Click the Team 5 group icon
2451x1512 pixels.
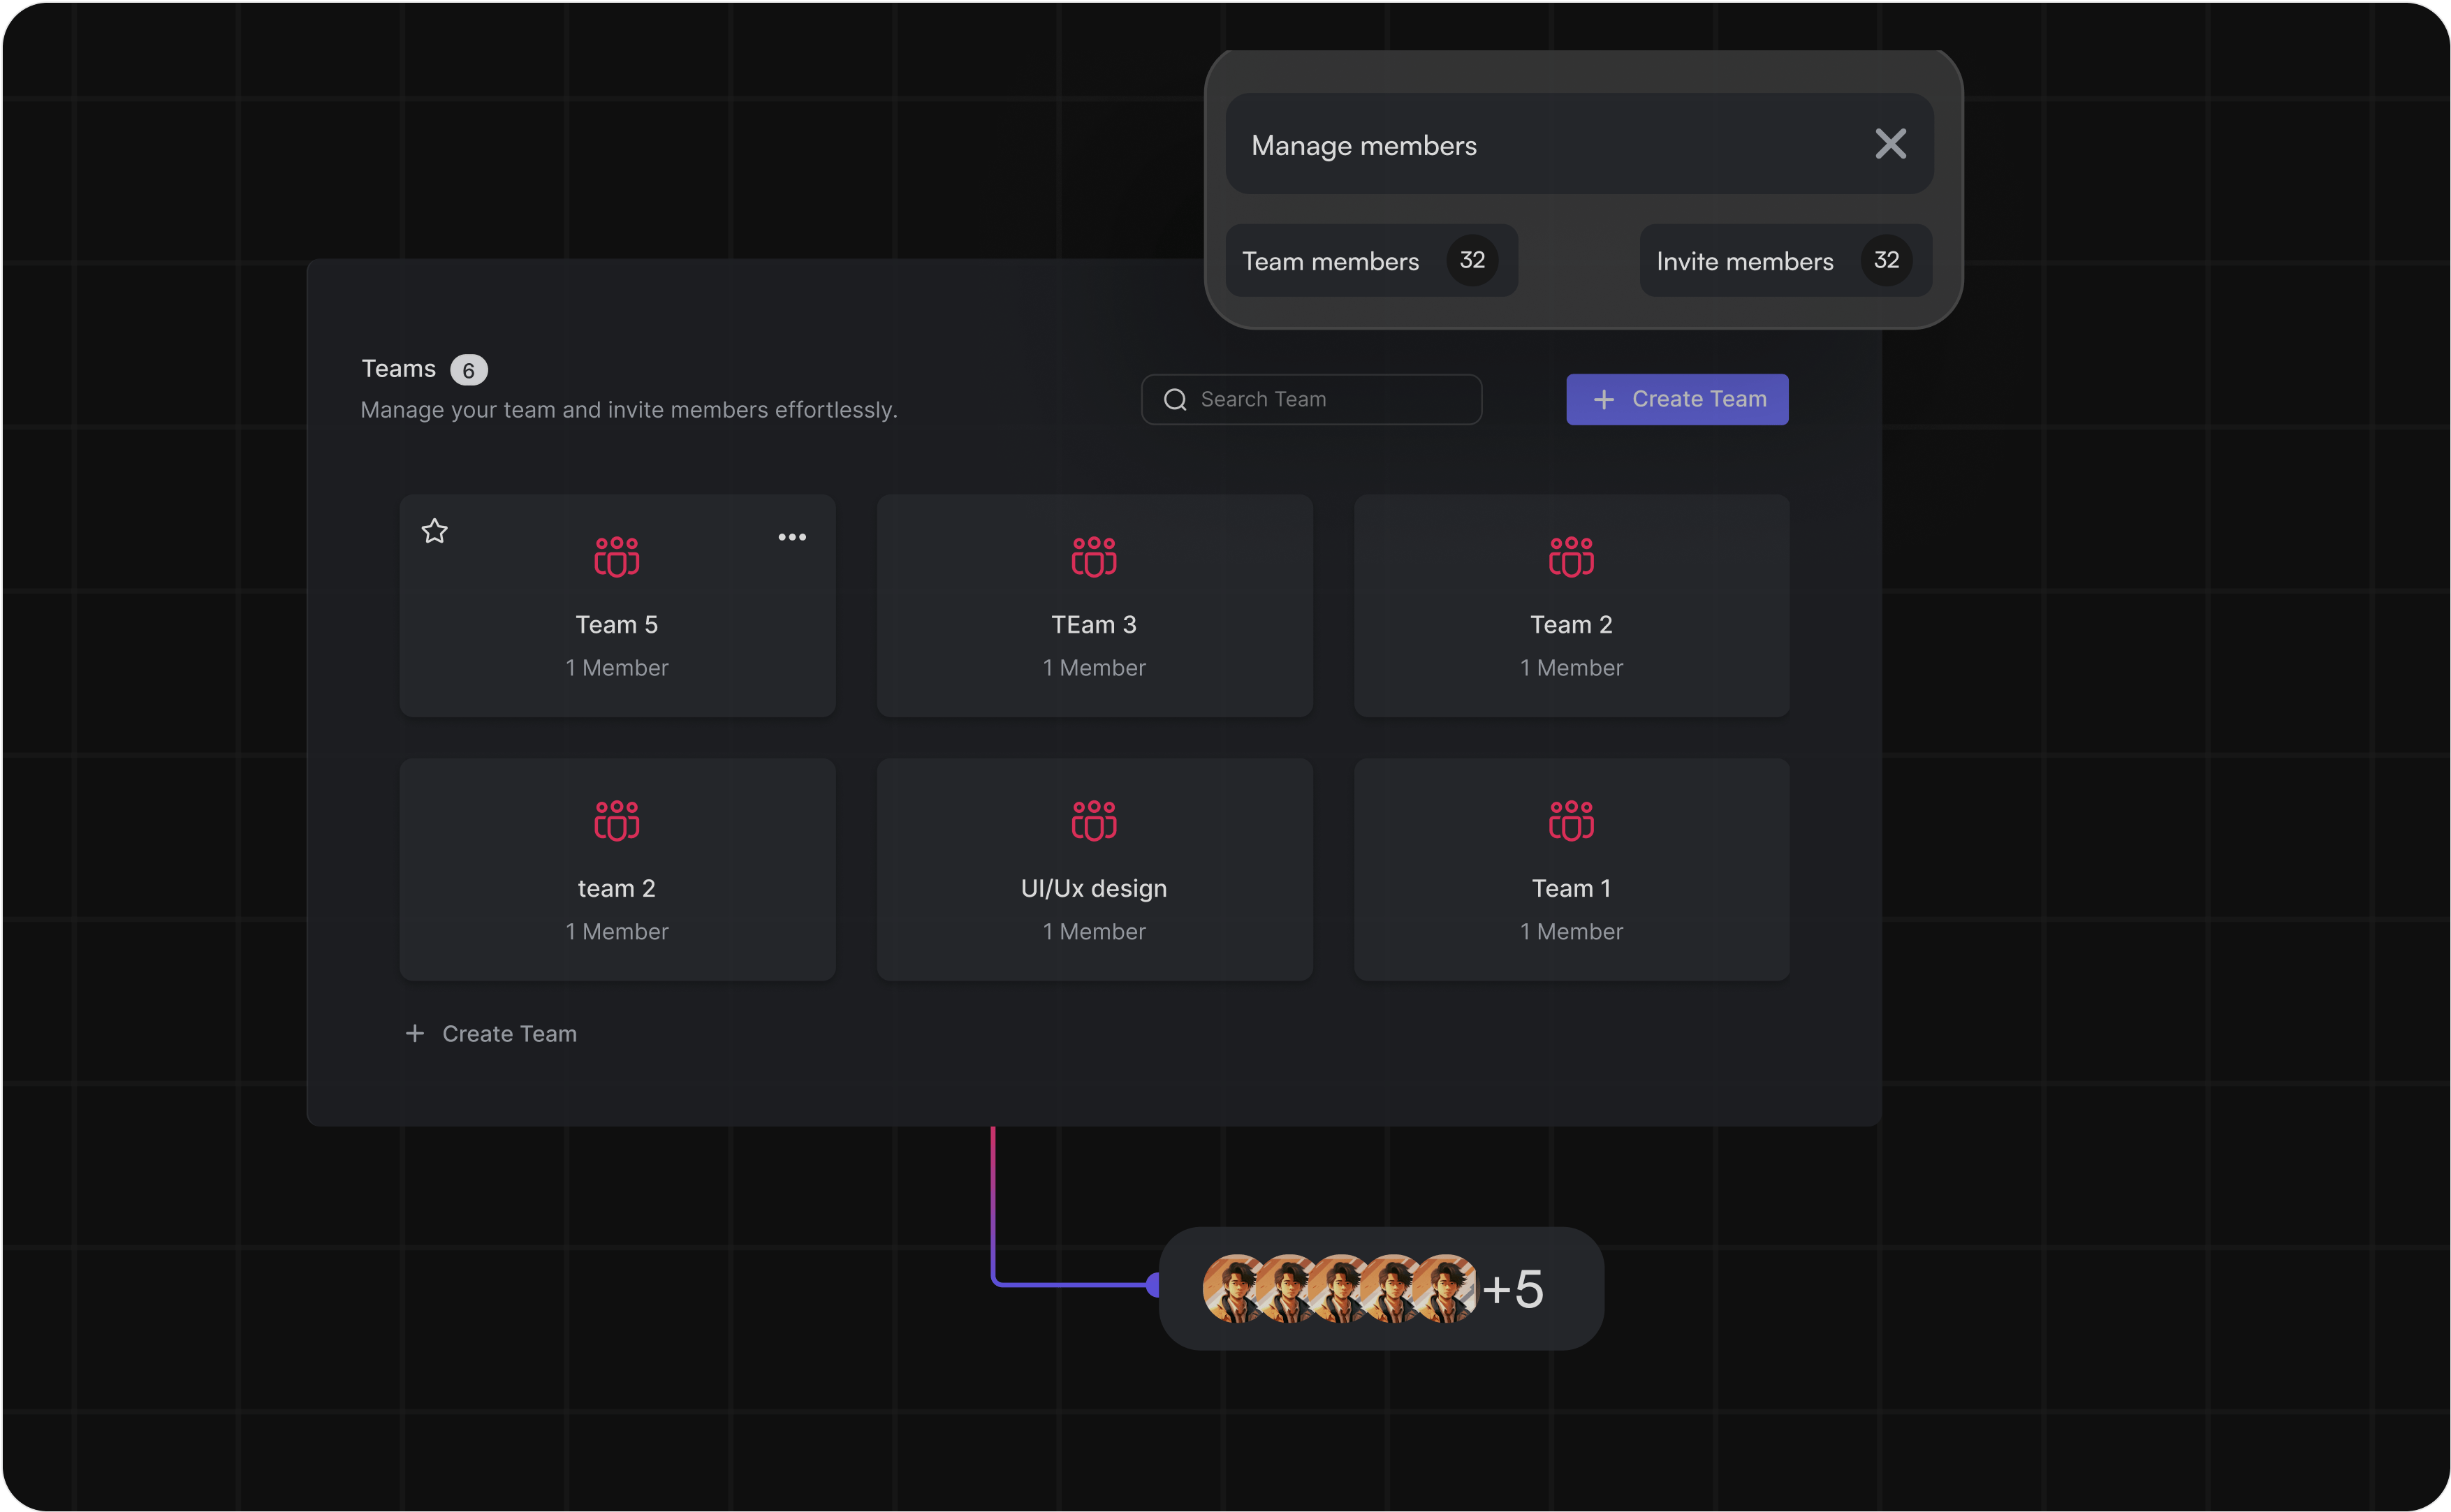(617, 557)
